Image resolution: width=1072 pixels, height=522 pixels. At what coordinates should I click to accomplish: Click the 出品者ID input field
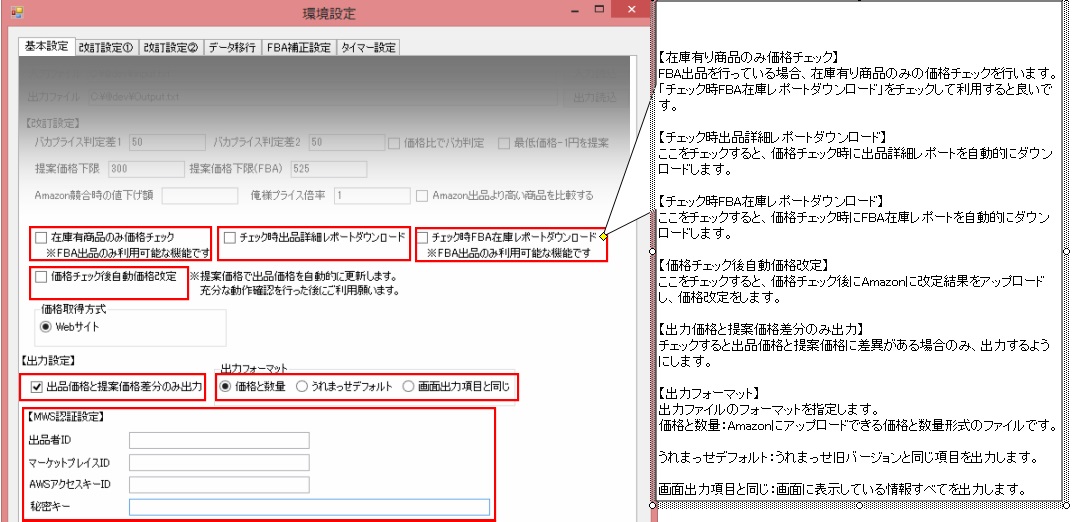click(219, 440)
